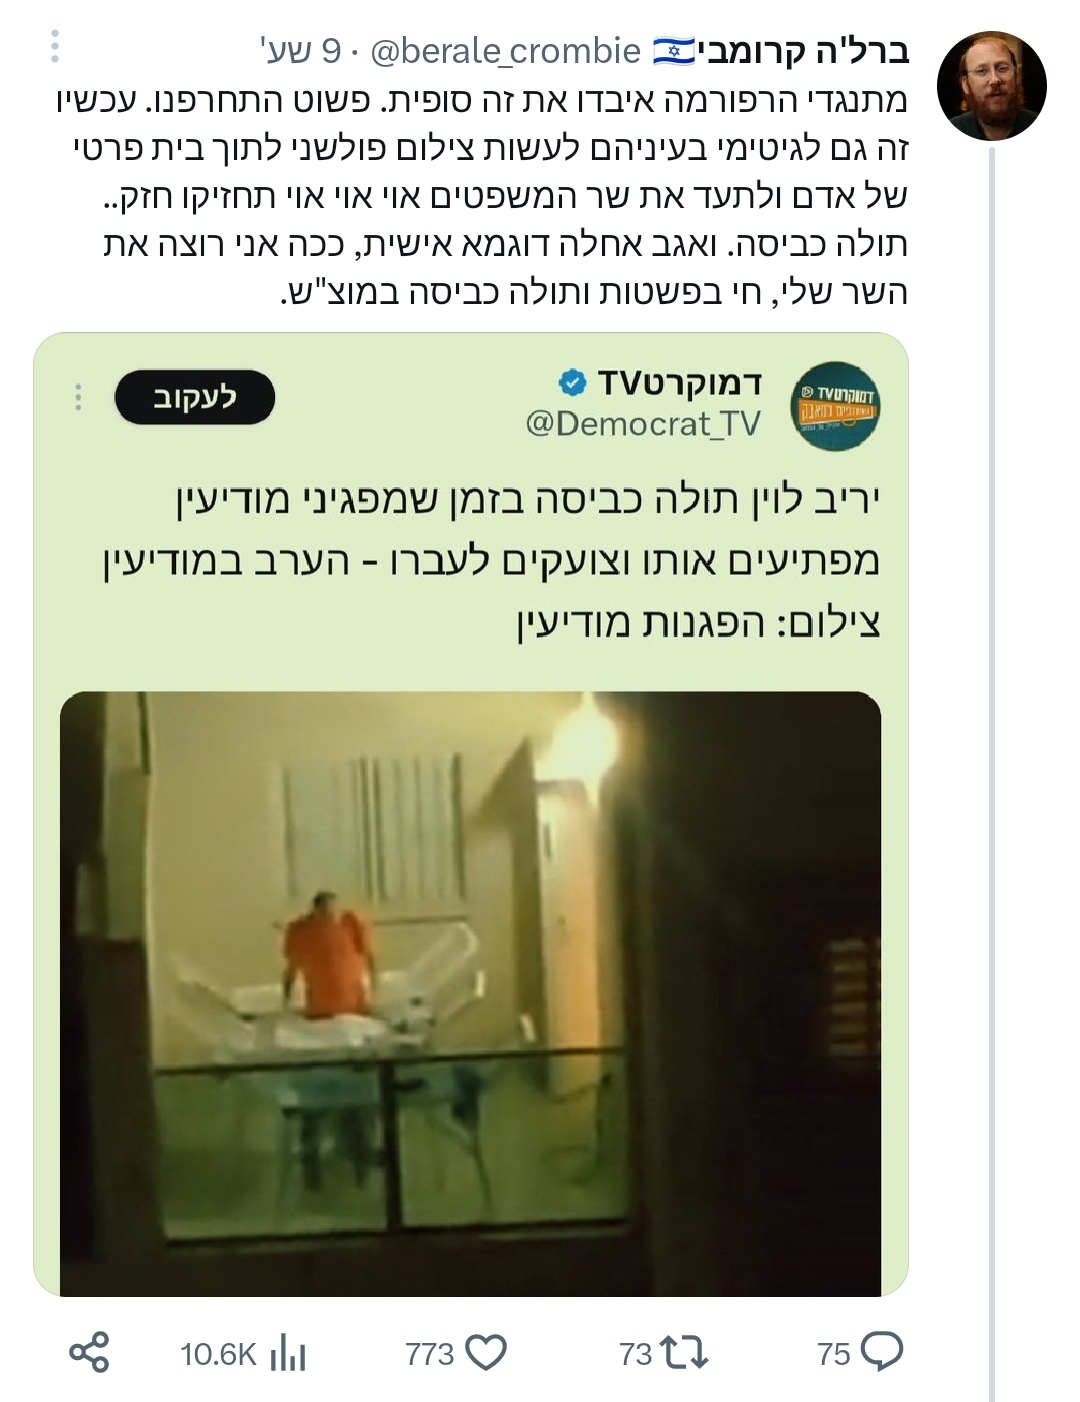Open ברל'ה קרומבי profile picture

[992, 86]
